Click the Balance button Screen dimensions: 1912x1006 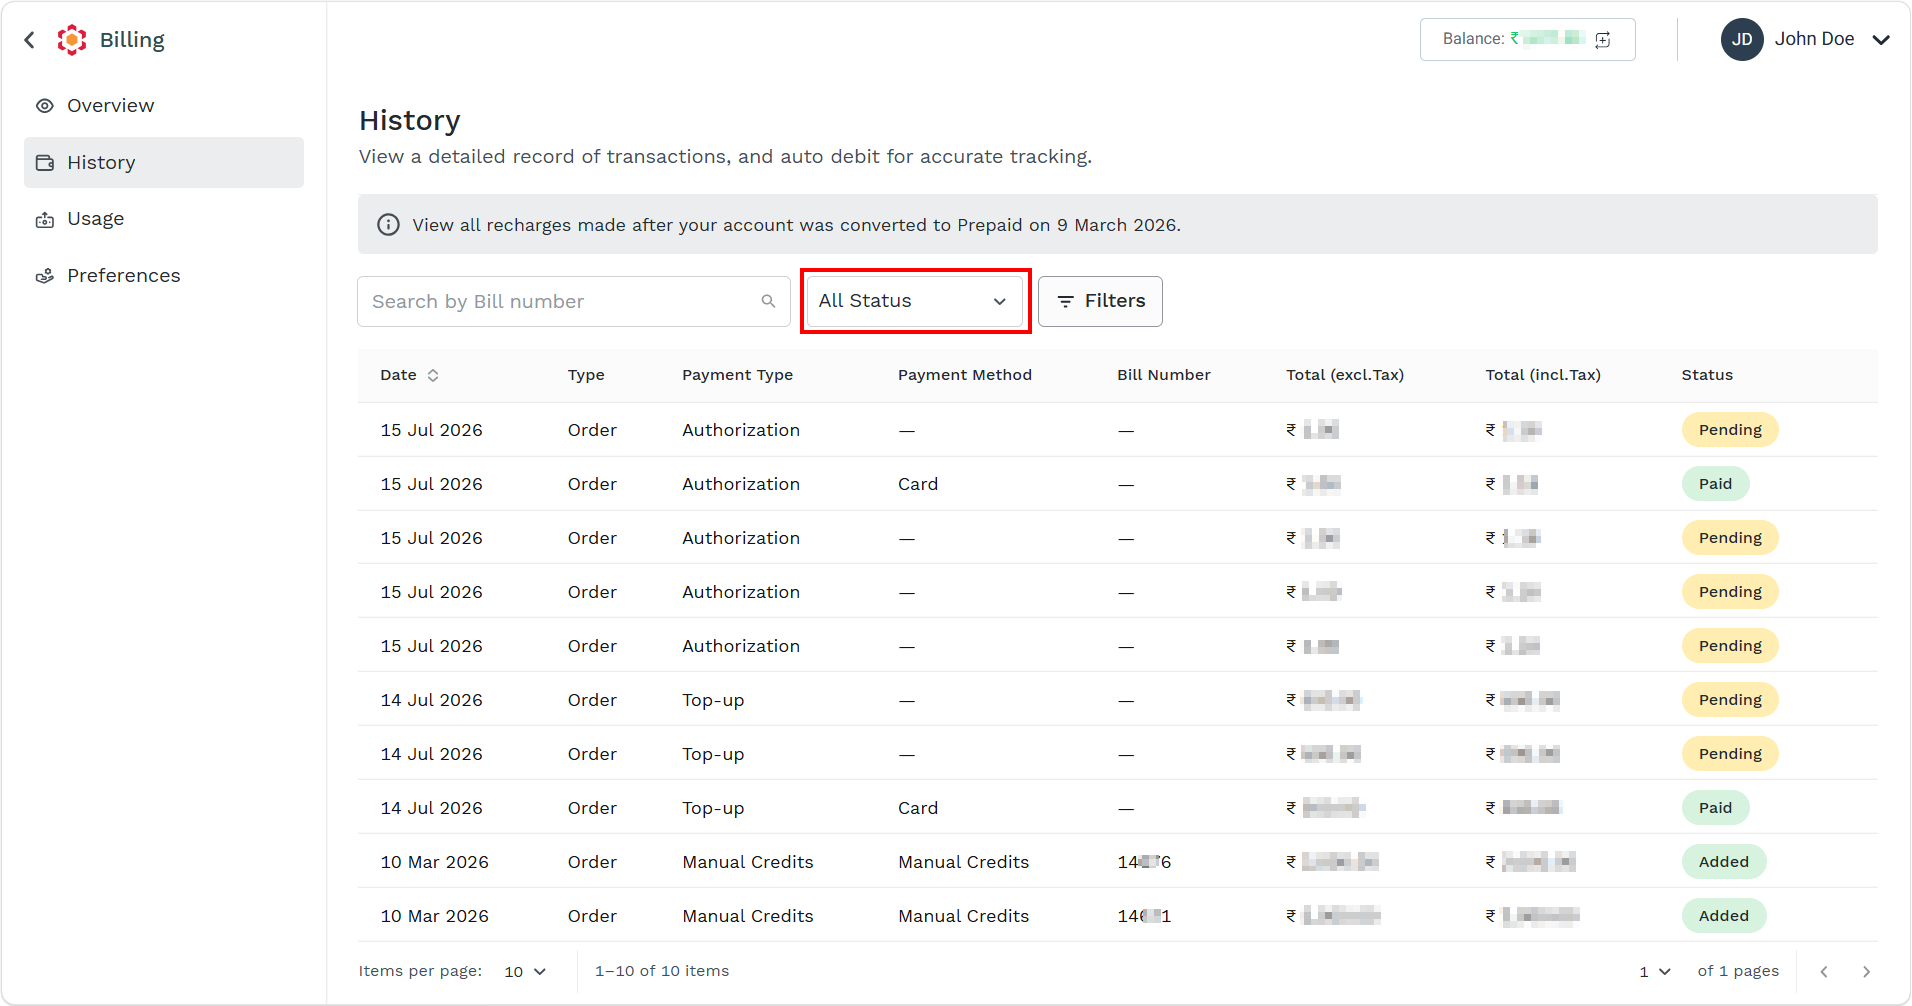[x=1527, y=39]
